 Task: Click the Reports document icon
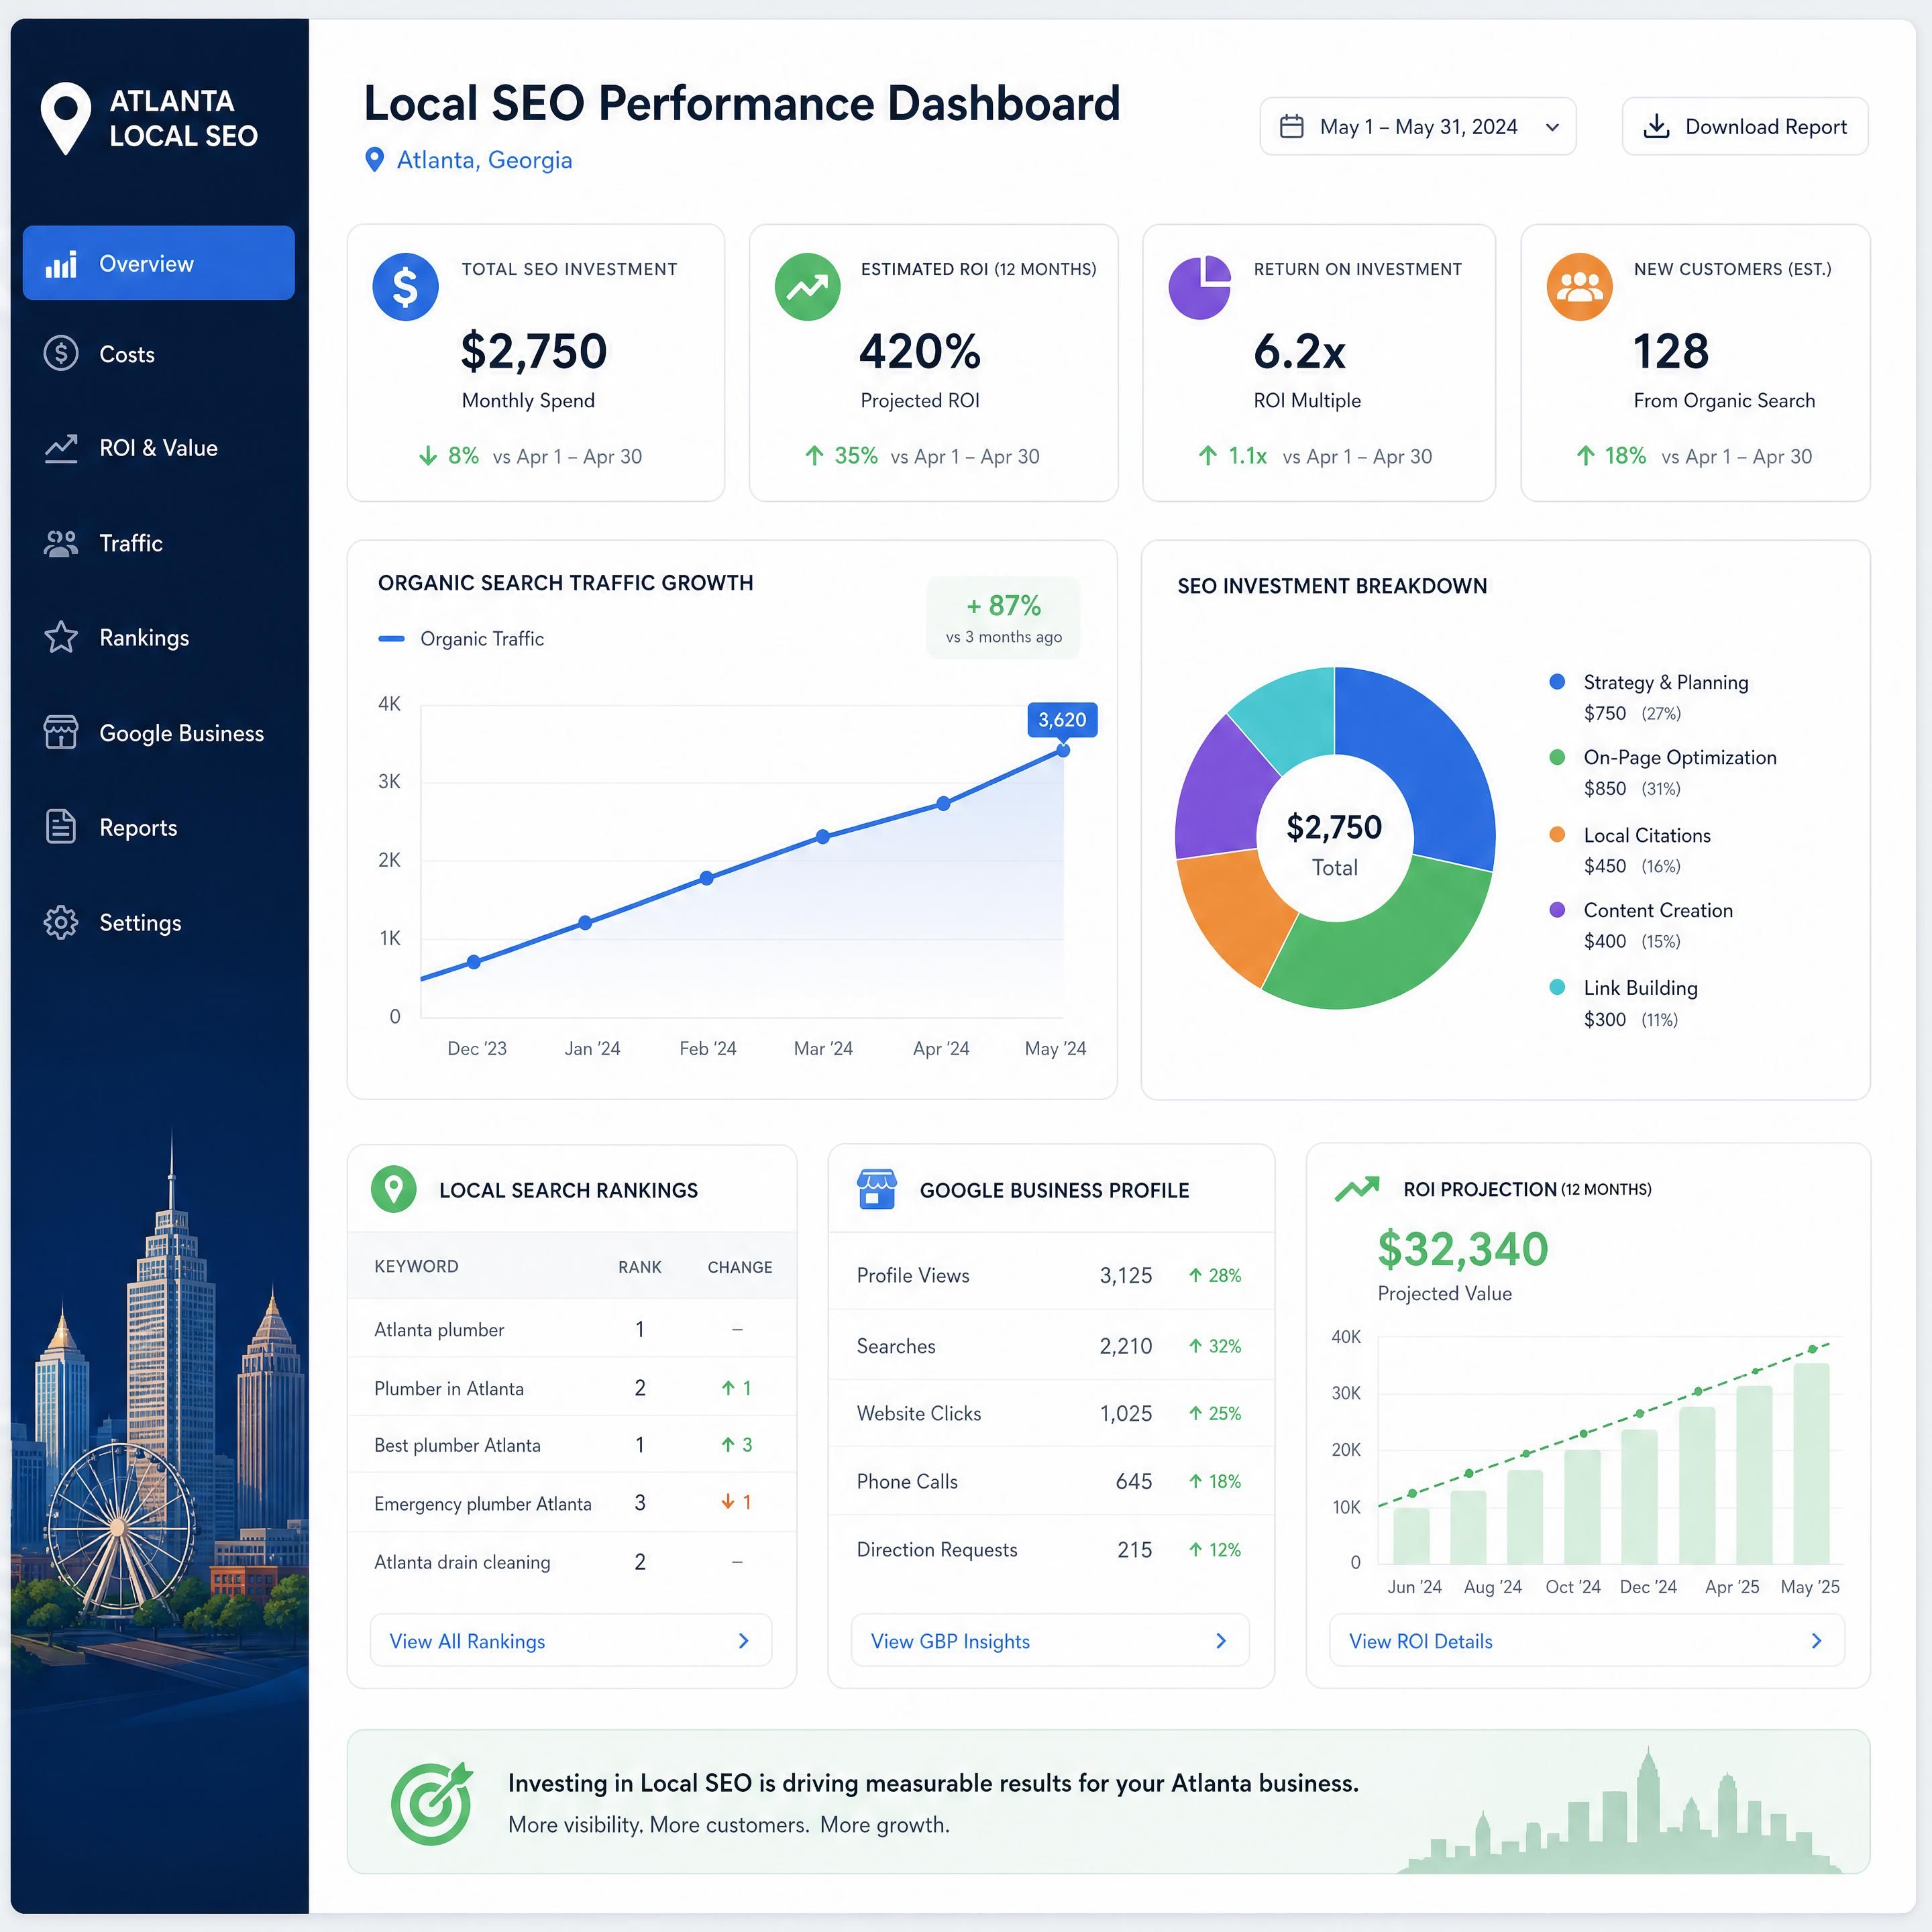(61, 826)
